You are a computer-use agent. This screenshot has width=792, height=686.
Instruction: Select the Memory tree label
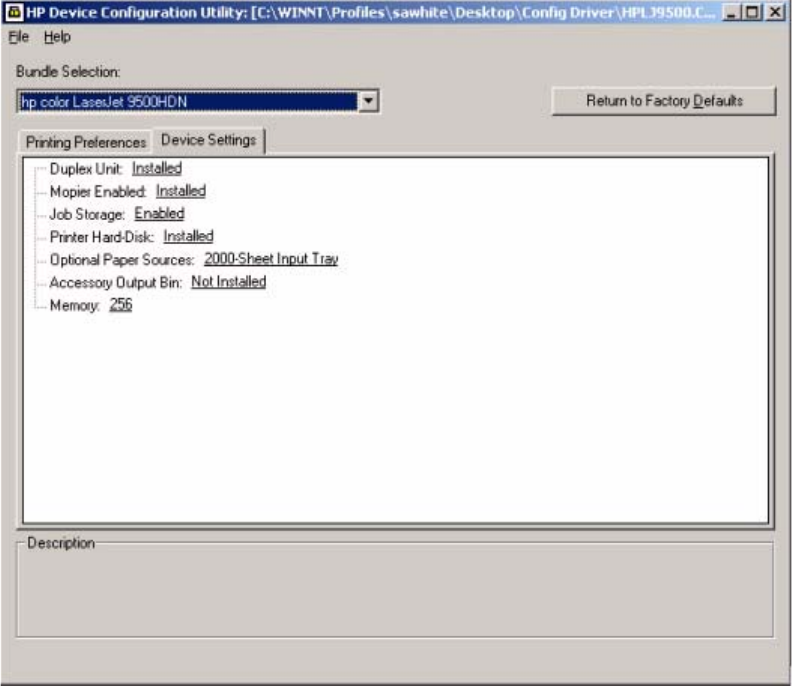point(74,305)
